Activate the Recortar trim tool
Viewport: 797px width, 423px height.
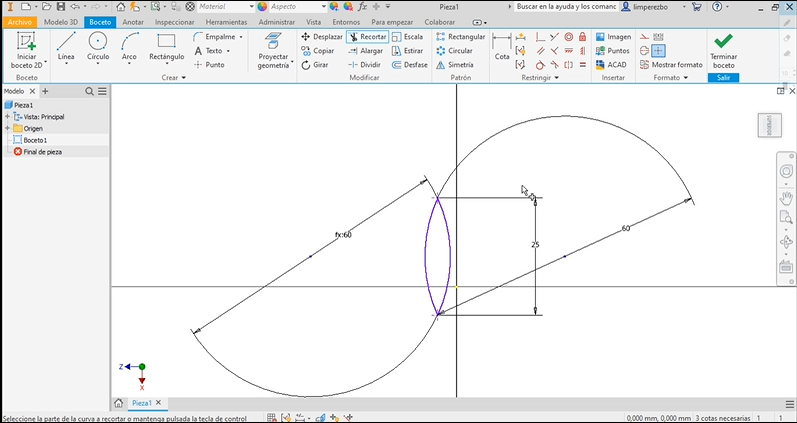[368, 37]
